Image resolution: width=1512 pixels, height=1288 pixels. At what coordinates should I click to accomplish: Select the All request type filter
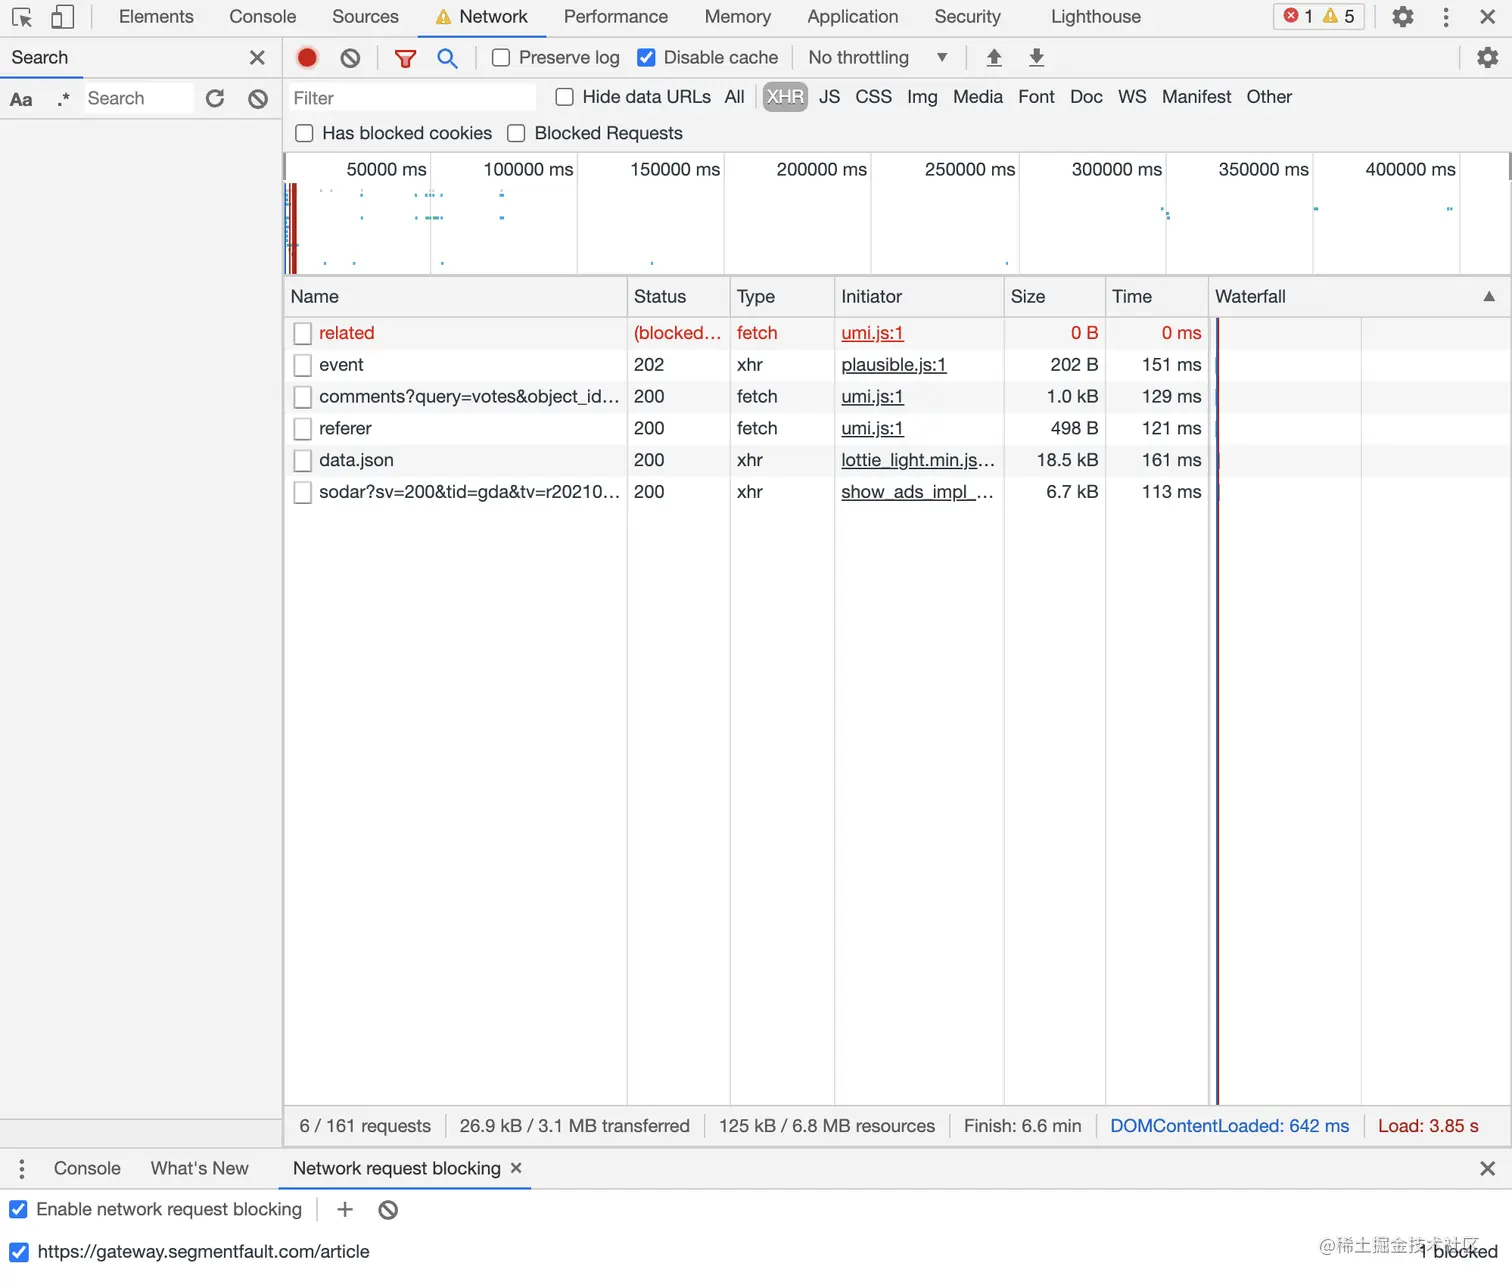735,97
